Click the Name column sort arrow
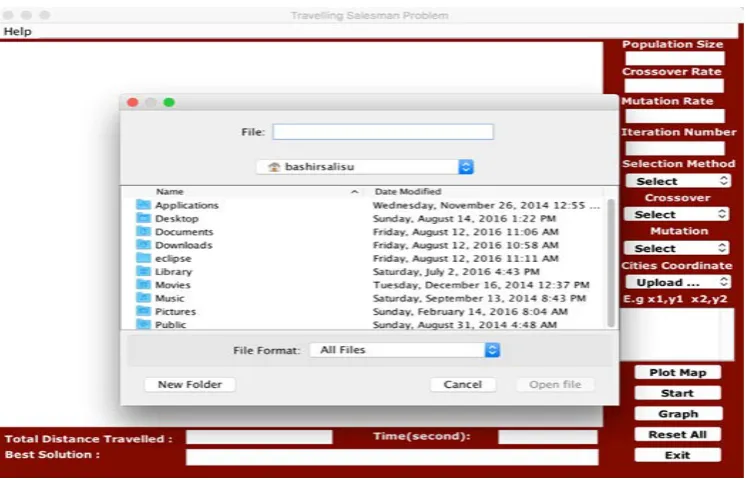The image size is (749, 480). click(354, 192)
